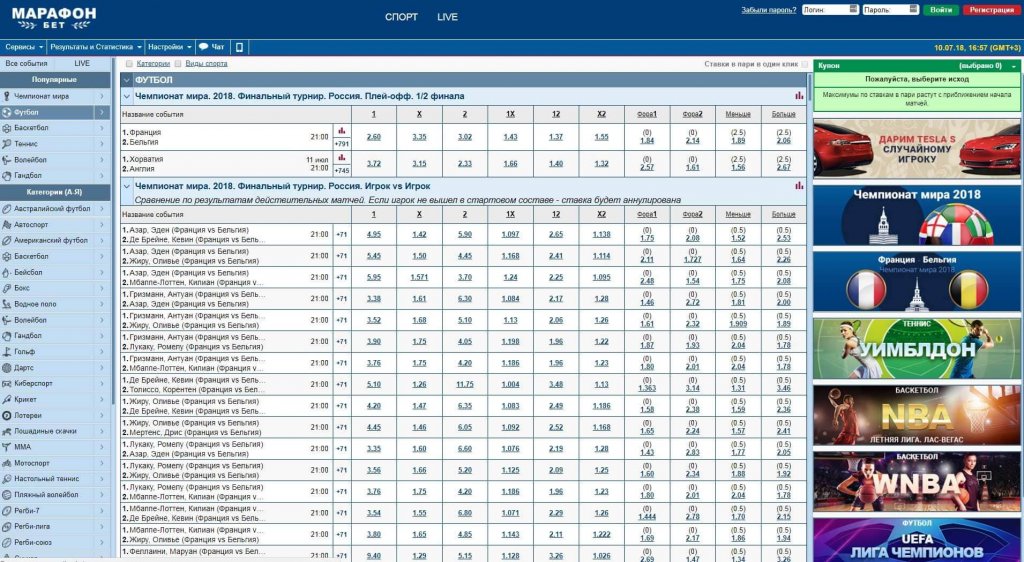1024x562 pixels.
Task: Expand Чемпионат мира sidebar arrow
Action: point(102,96)
